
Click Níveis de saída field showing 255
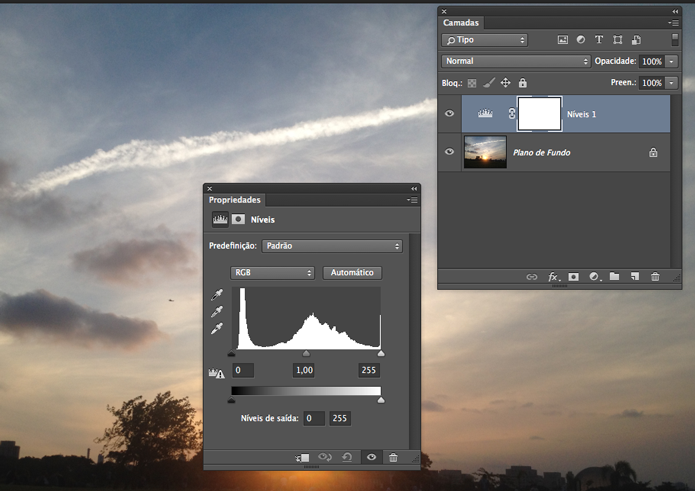pos(340,418)
